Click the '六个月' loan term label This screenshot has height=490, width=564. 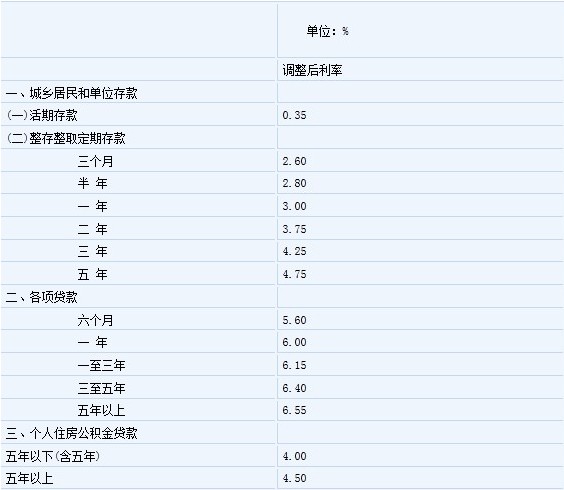coord(95,320)
